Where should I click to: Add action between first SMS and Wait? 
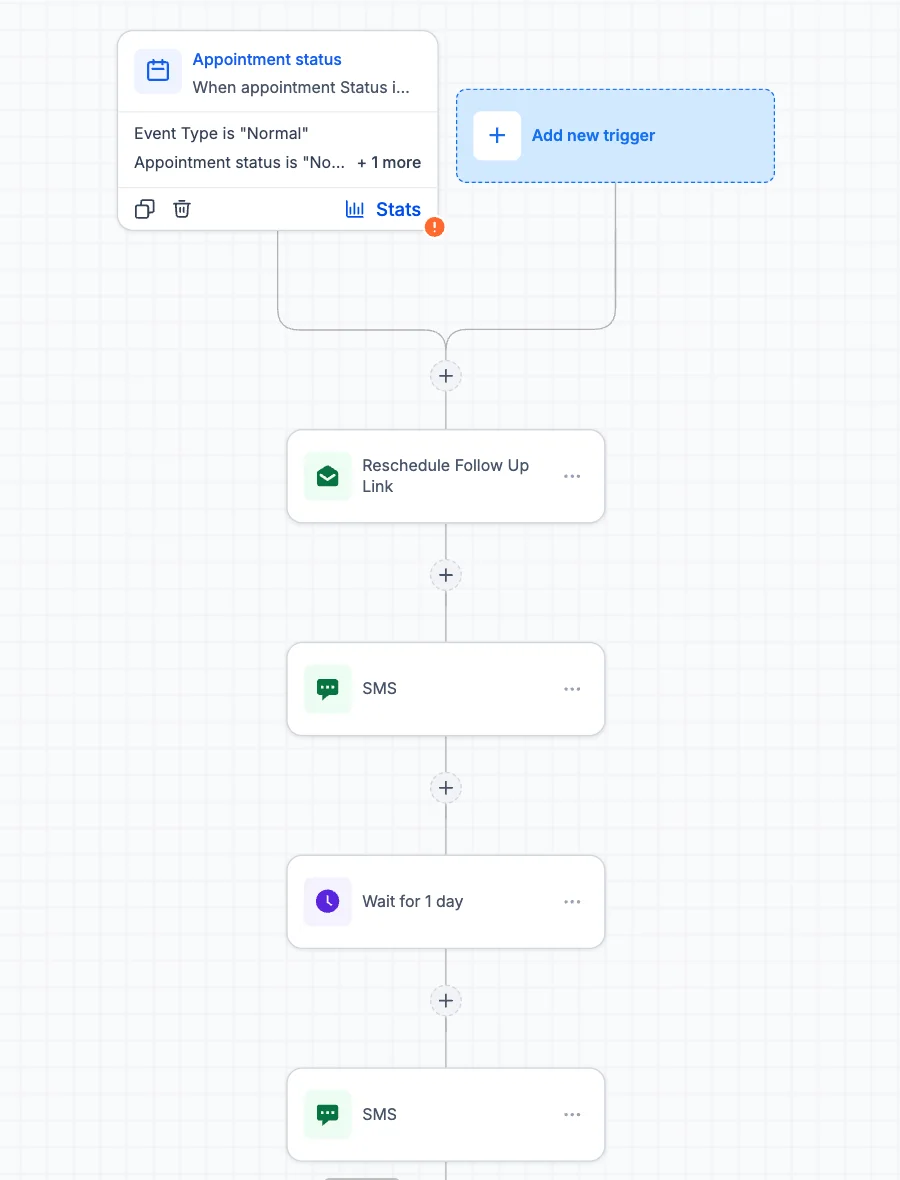pyautogui.click(x=445, y=788)
